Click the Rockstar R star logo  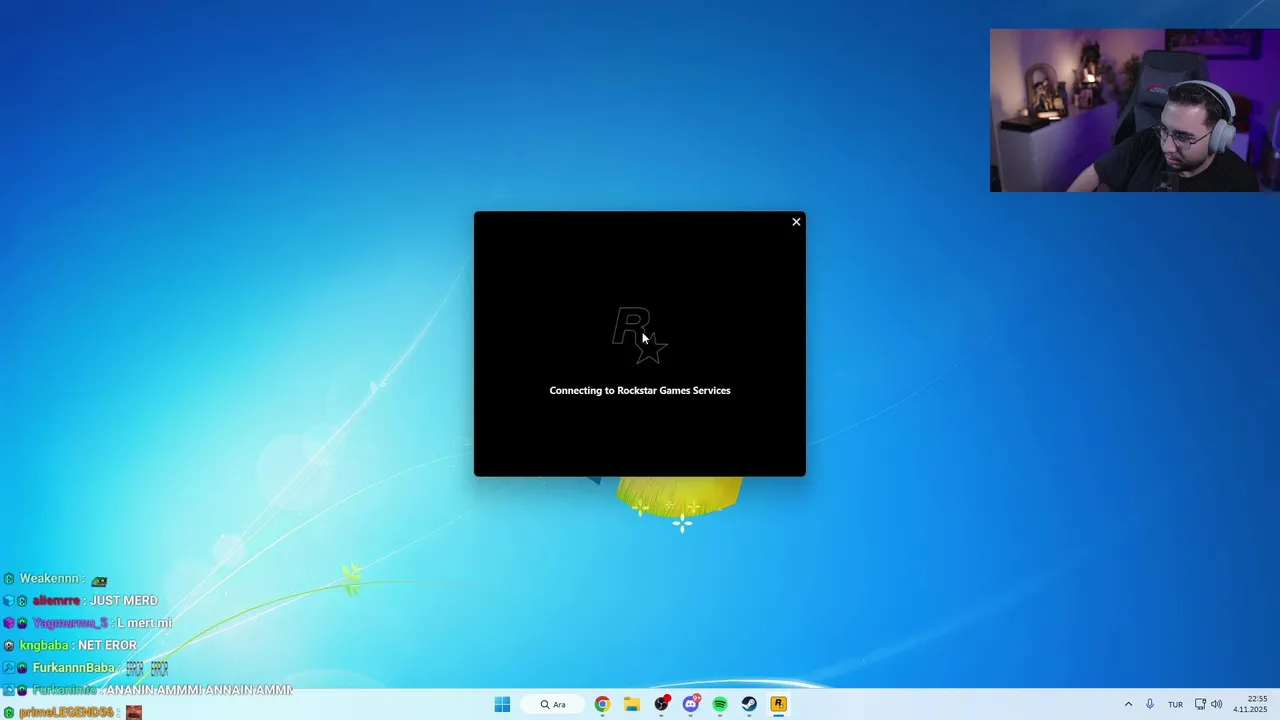coord(640,336)
